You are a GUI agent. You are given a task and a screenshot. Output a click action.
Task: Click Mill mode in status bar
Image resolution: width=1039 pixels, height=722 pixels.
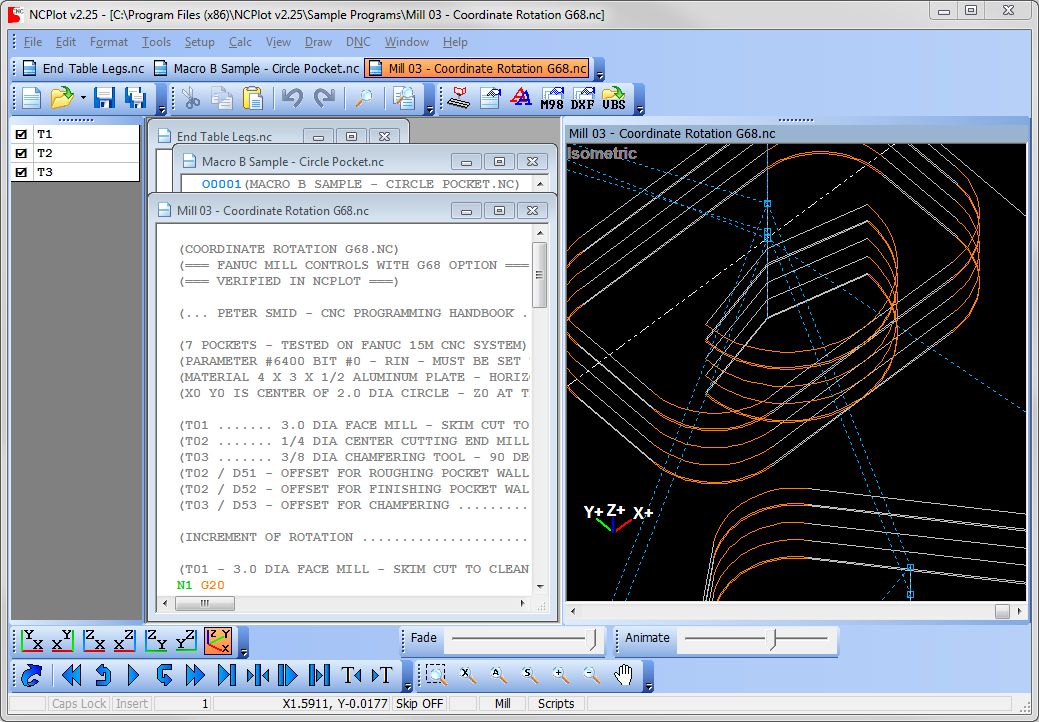[x=502, y=703]
